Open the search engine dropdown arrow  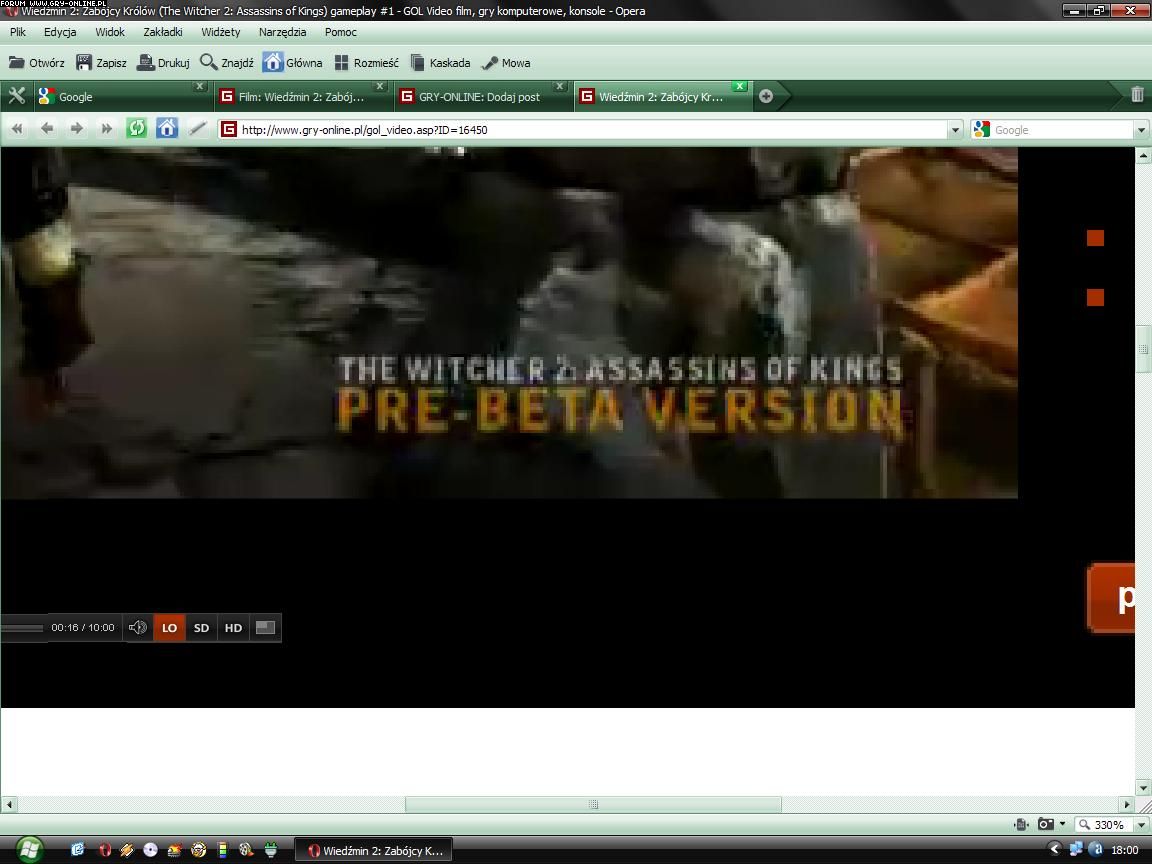pyautogui.click(x=1141, y=130)
